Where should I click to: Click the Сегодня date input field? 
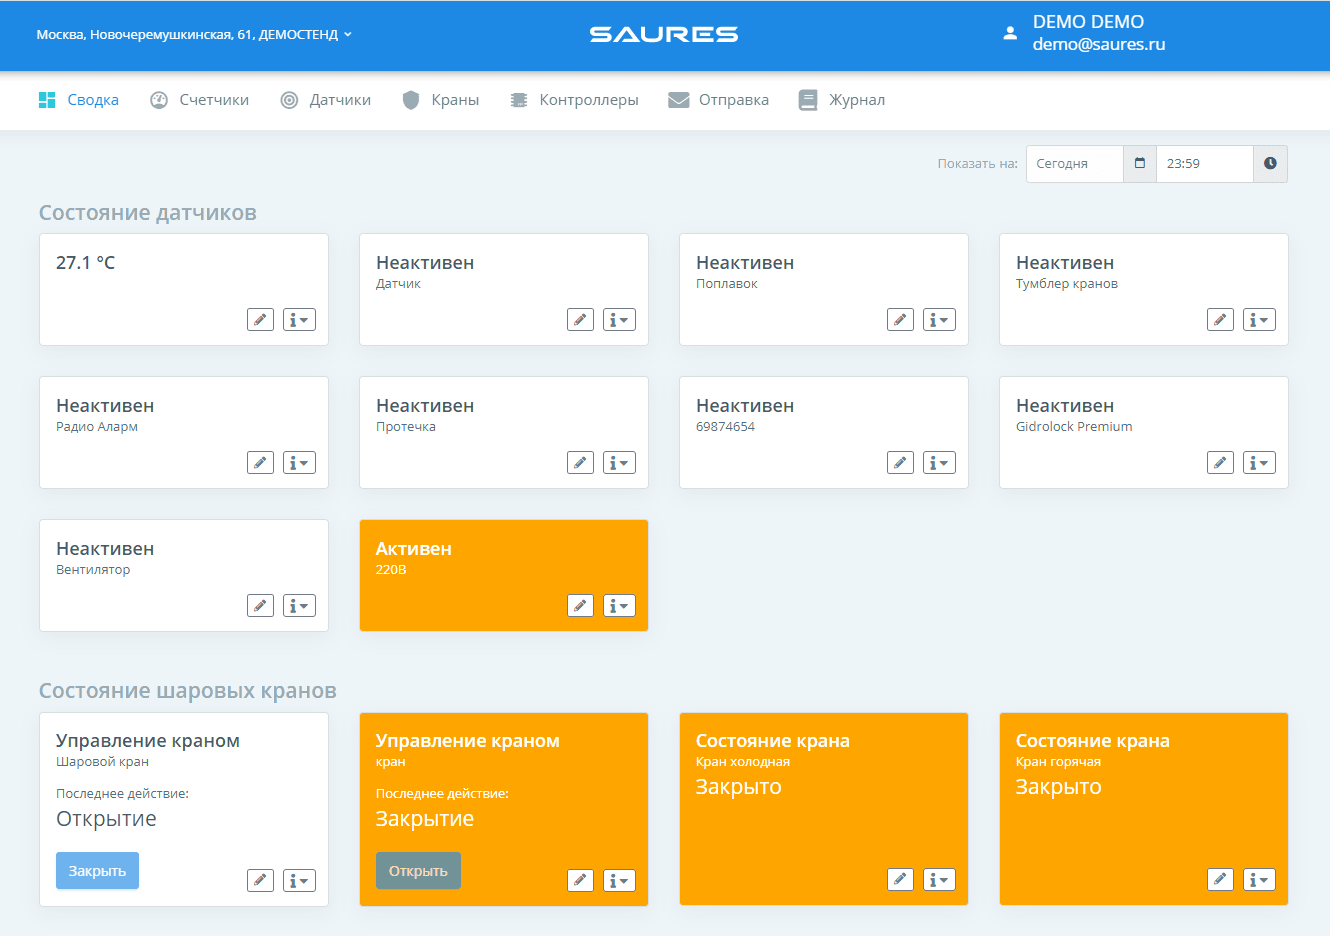click(x=1074, y=164)
